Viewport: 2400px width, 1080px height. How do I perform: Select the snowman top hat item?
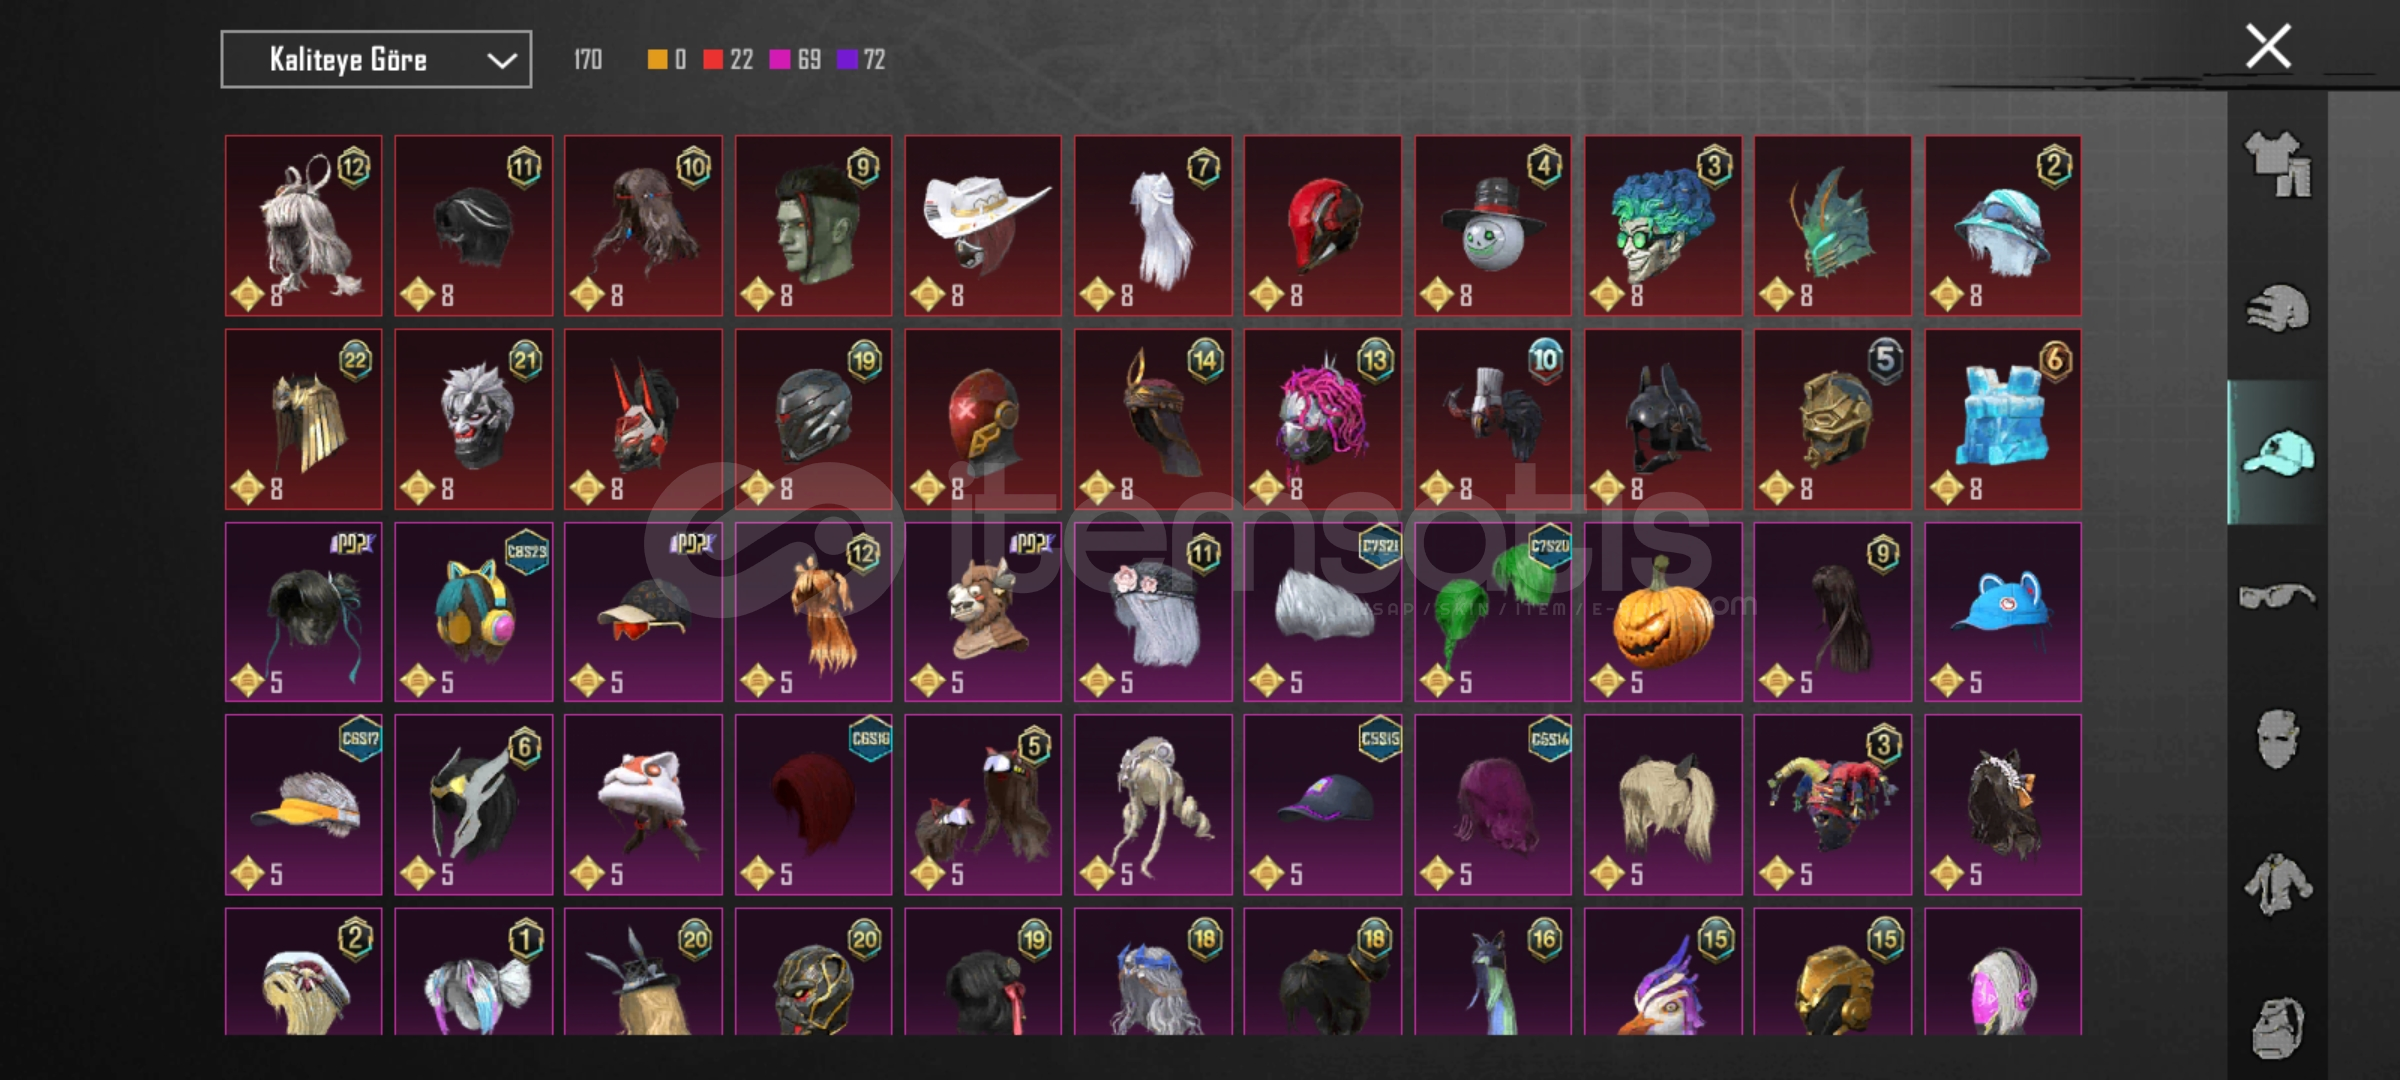point(1493,226)
